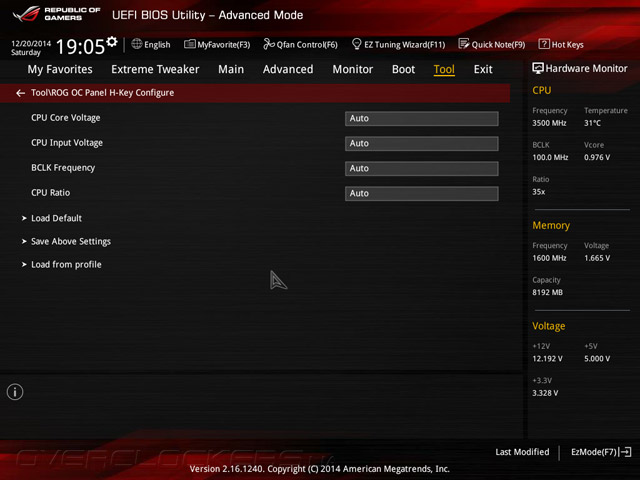640x480 pixels.
Task: Click the 3500 MHz CPU frequency value
Action: (549, 123)
